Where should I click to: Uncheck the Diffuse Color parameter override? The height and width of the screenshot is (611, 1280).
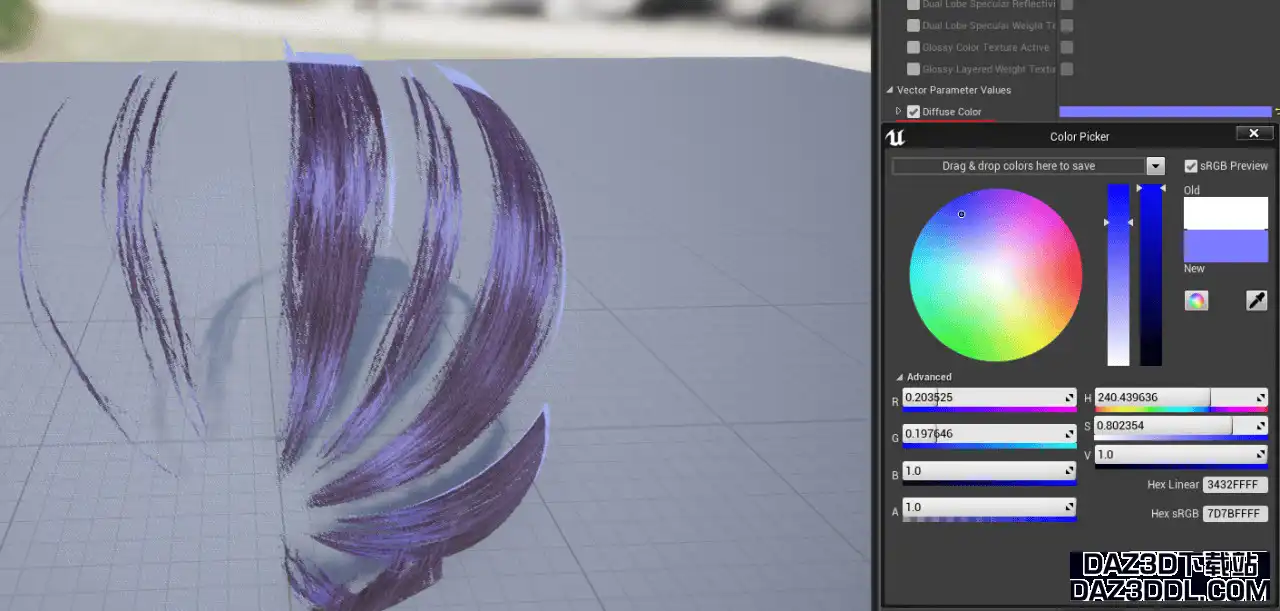pos(913,112)
